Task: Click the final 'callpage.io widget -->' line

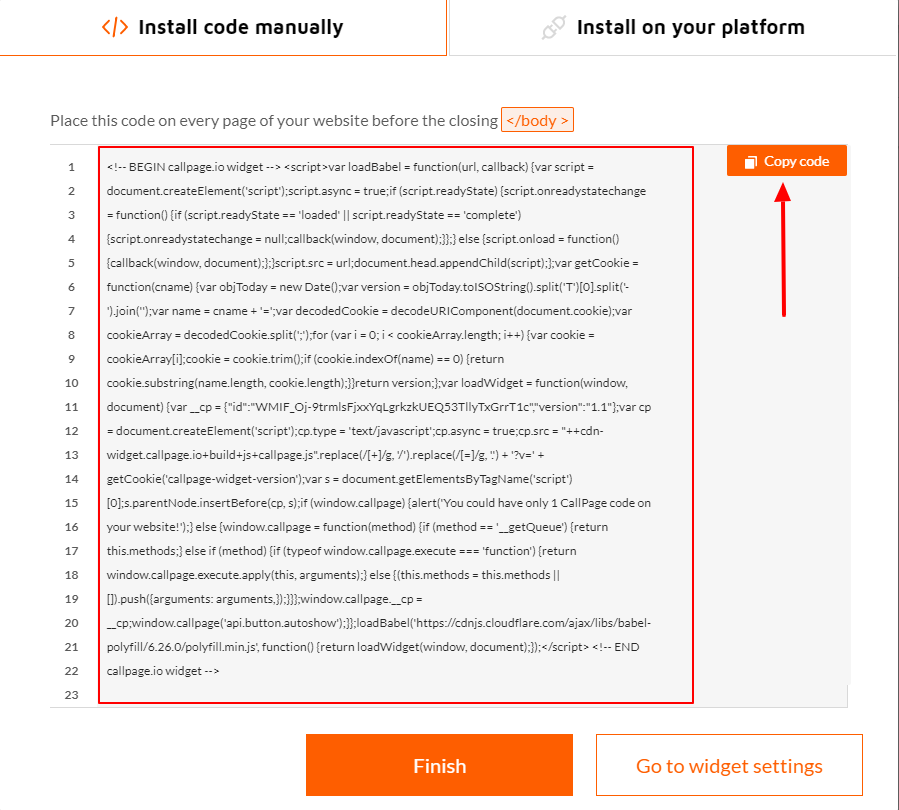Action: click(163, 671)
